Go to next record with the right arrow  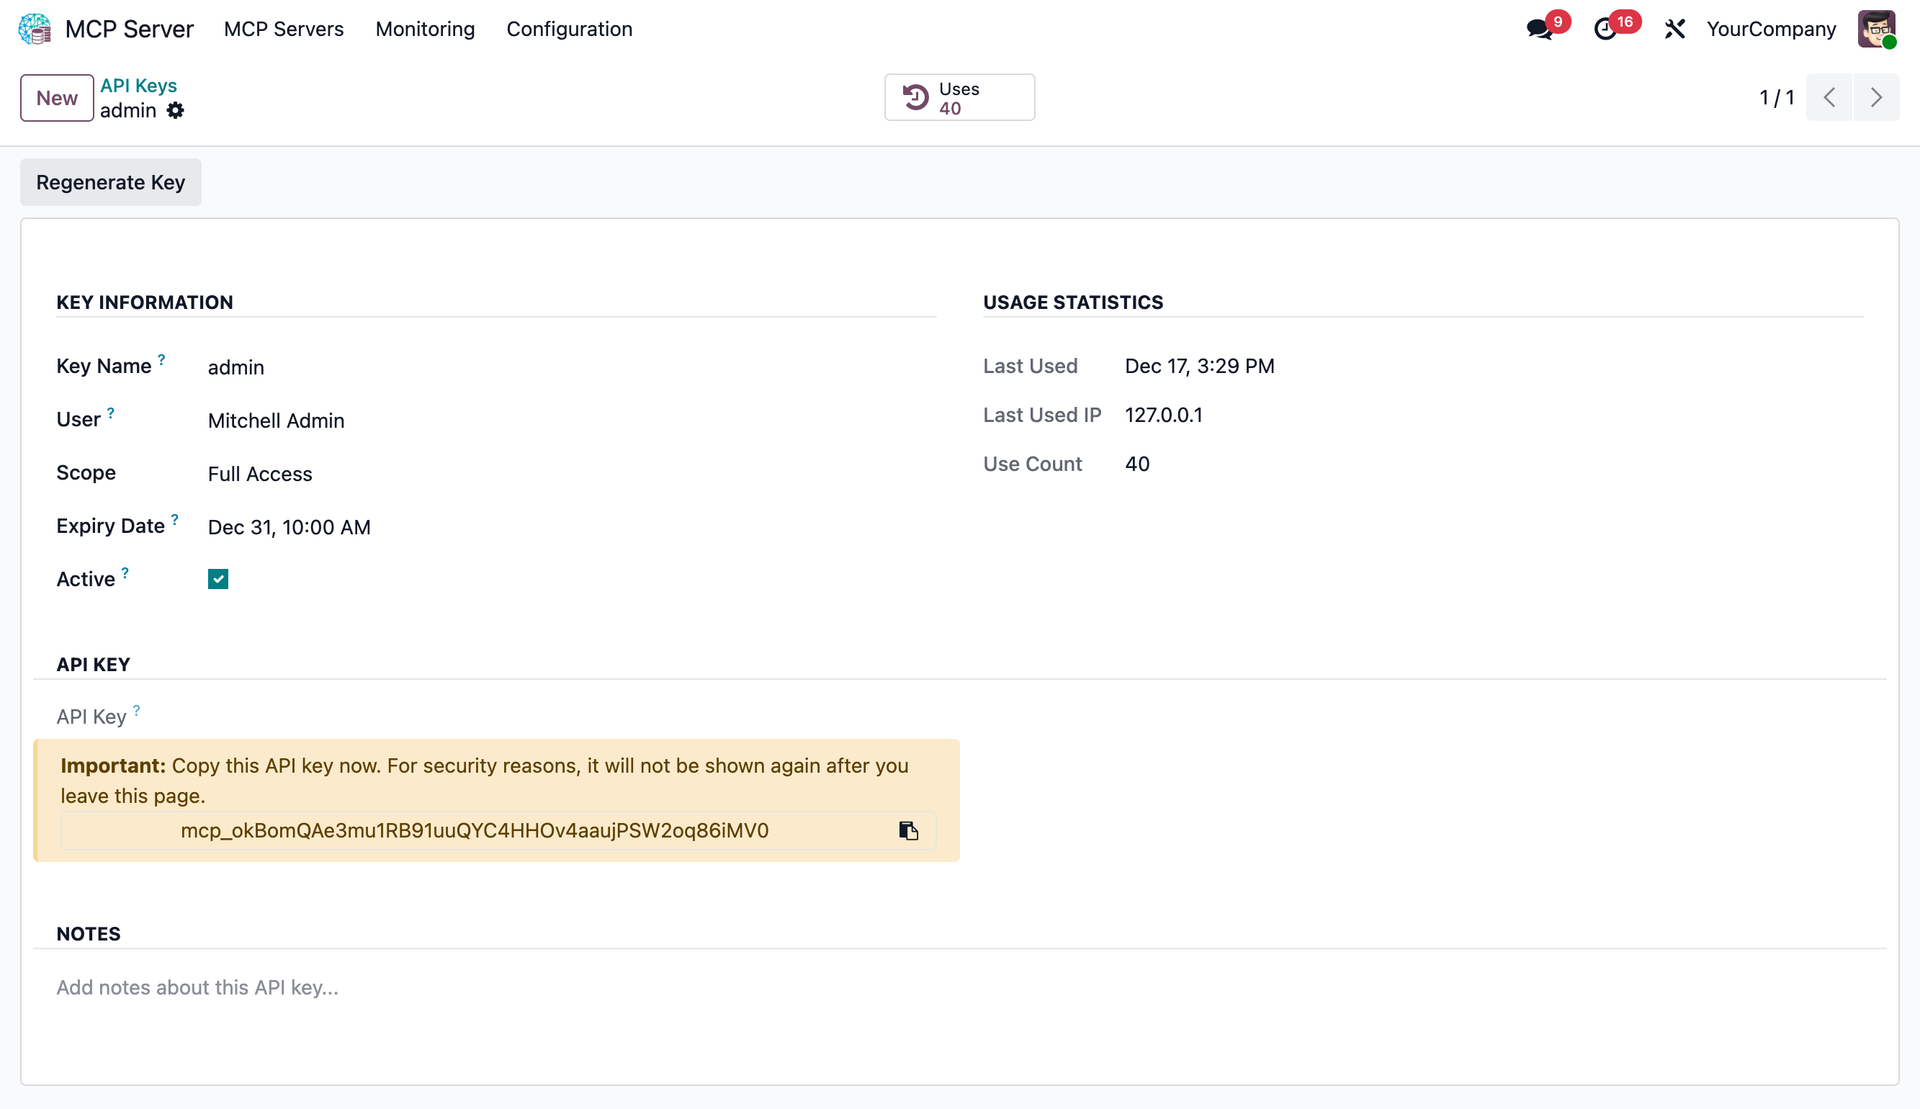click(1877, 97)
